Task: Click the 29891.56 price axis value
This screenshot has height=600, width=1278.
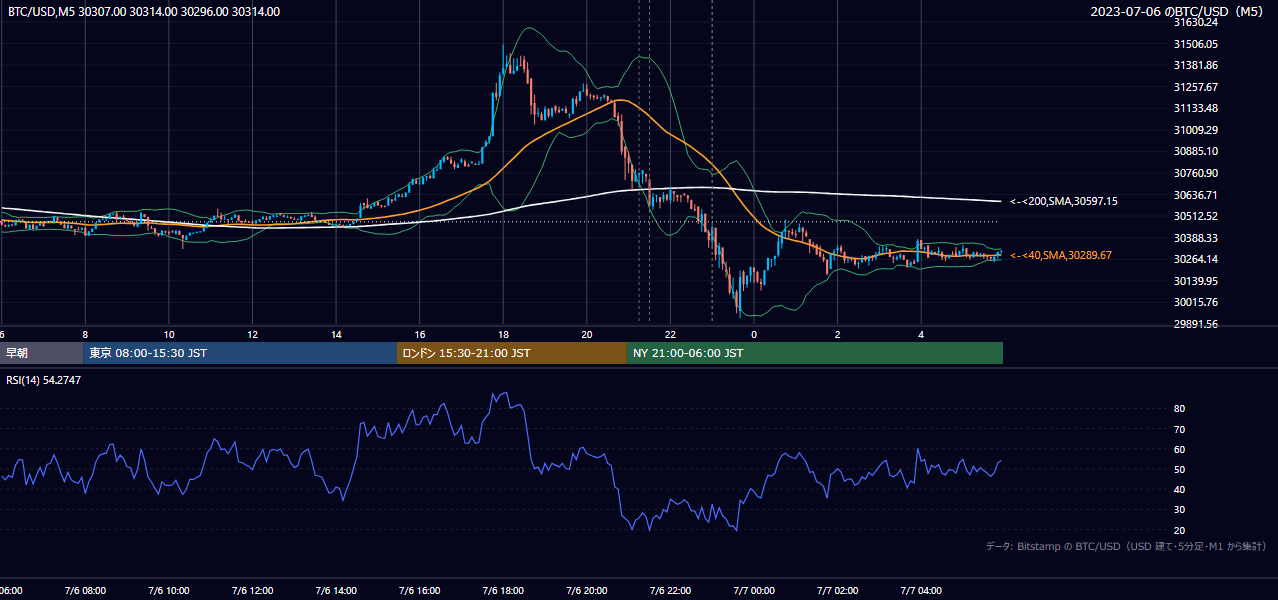Action: click(x=1195, y=324)
